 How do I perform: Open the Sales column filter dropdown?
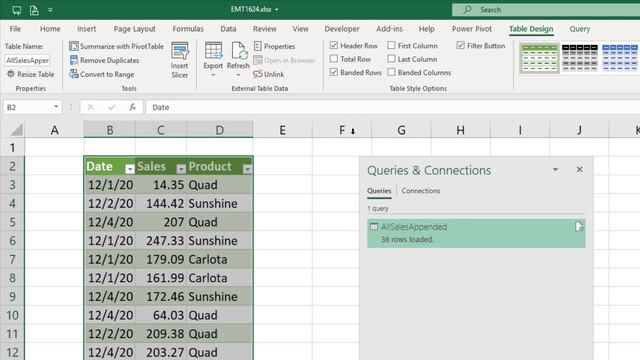pyautogui.click(x=181, y=169)
